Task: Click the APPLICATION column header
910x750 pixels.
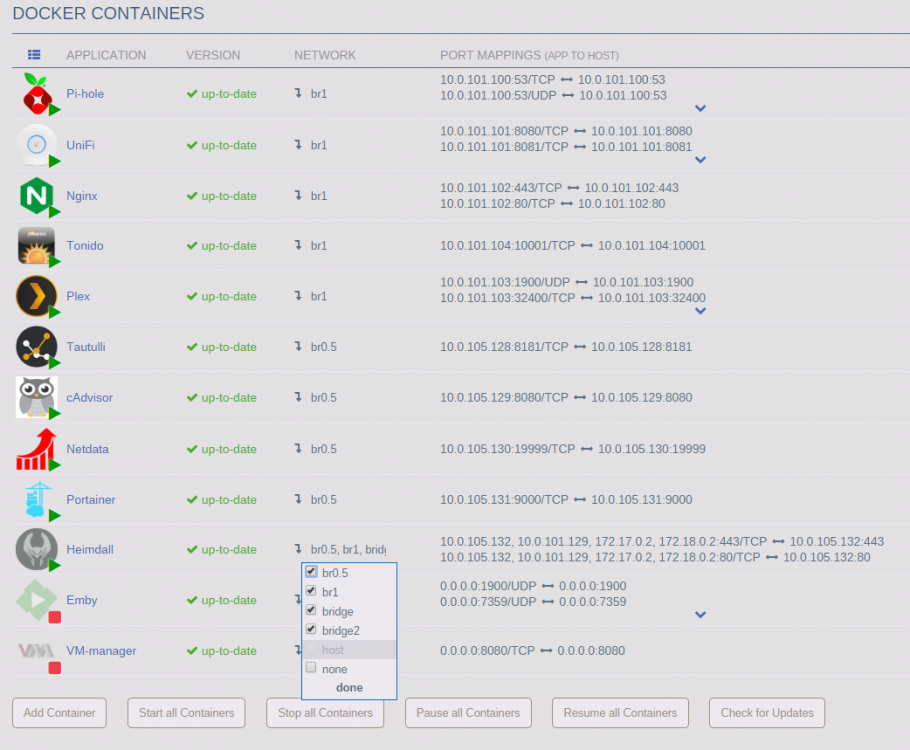Action: coord(106,55)
